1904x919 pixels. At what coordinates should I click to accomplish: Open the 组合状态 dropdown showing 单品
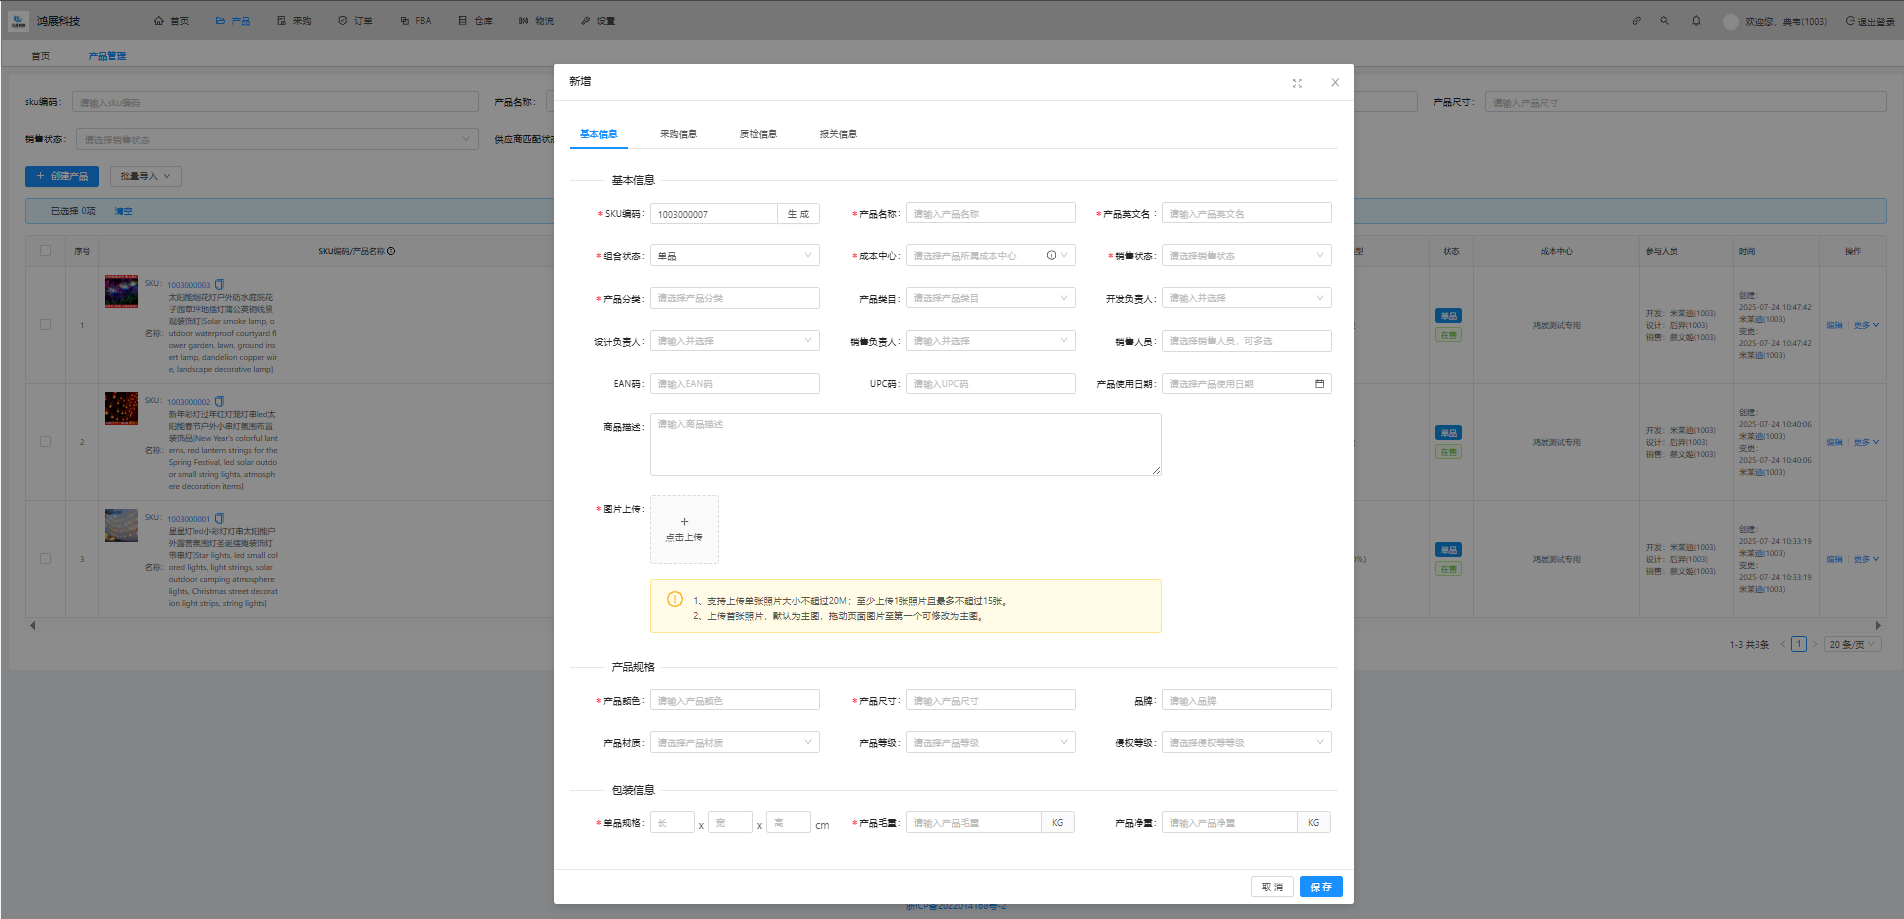pyautogui.click(x=734, y=256)
